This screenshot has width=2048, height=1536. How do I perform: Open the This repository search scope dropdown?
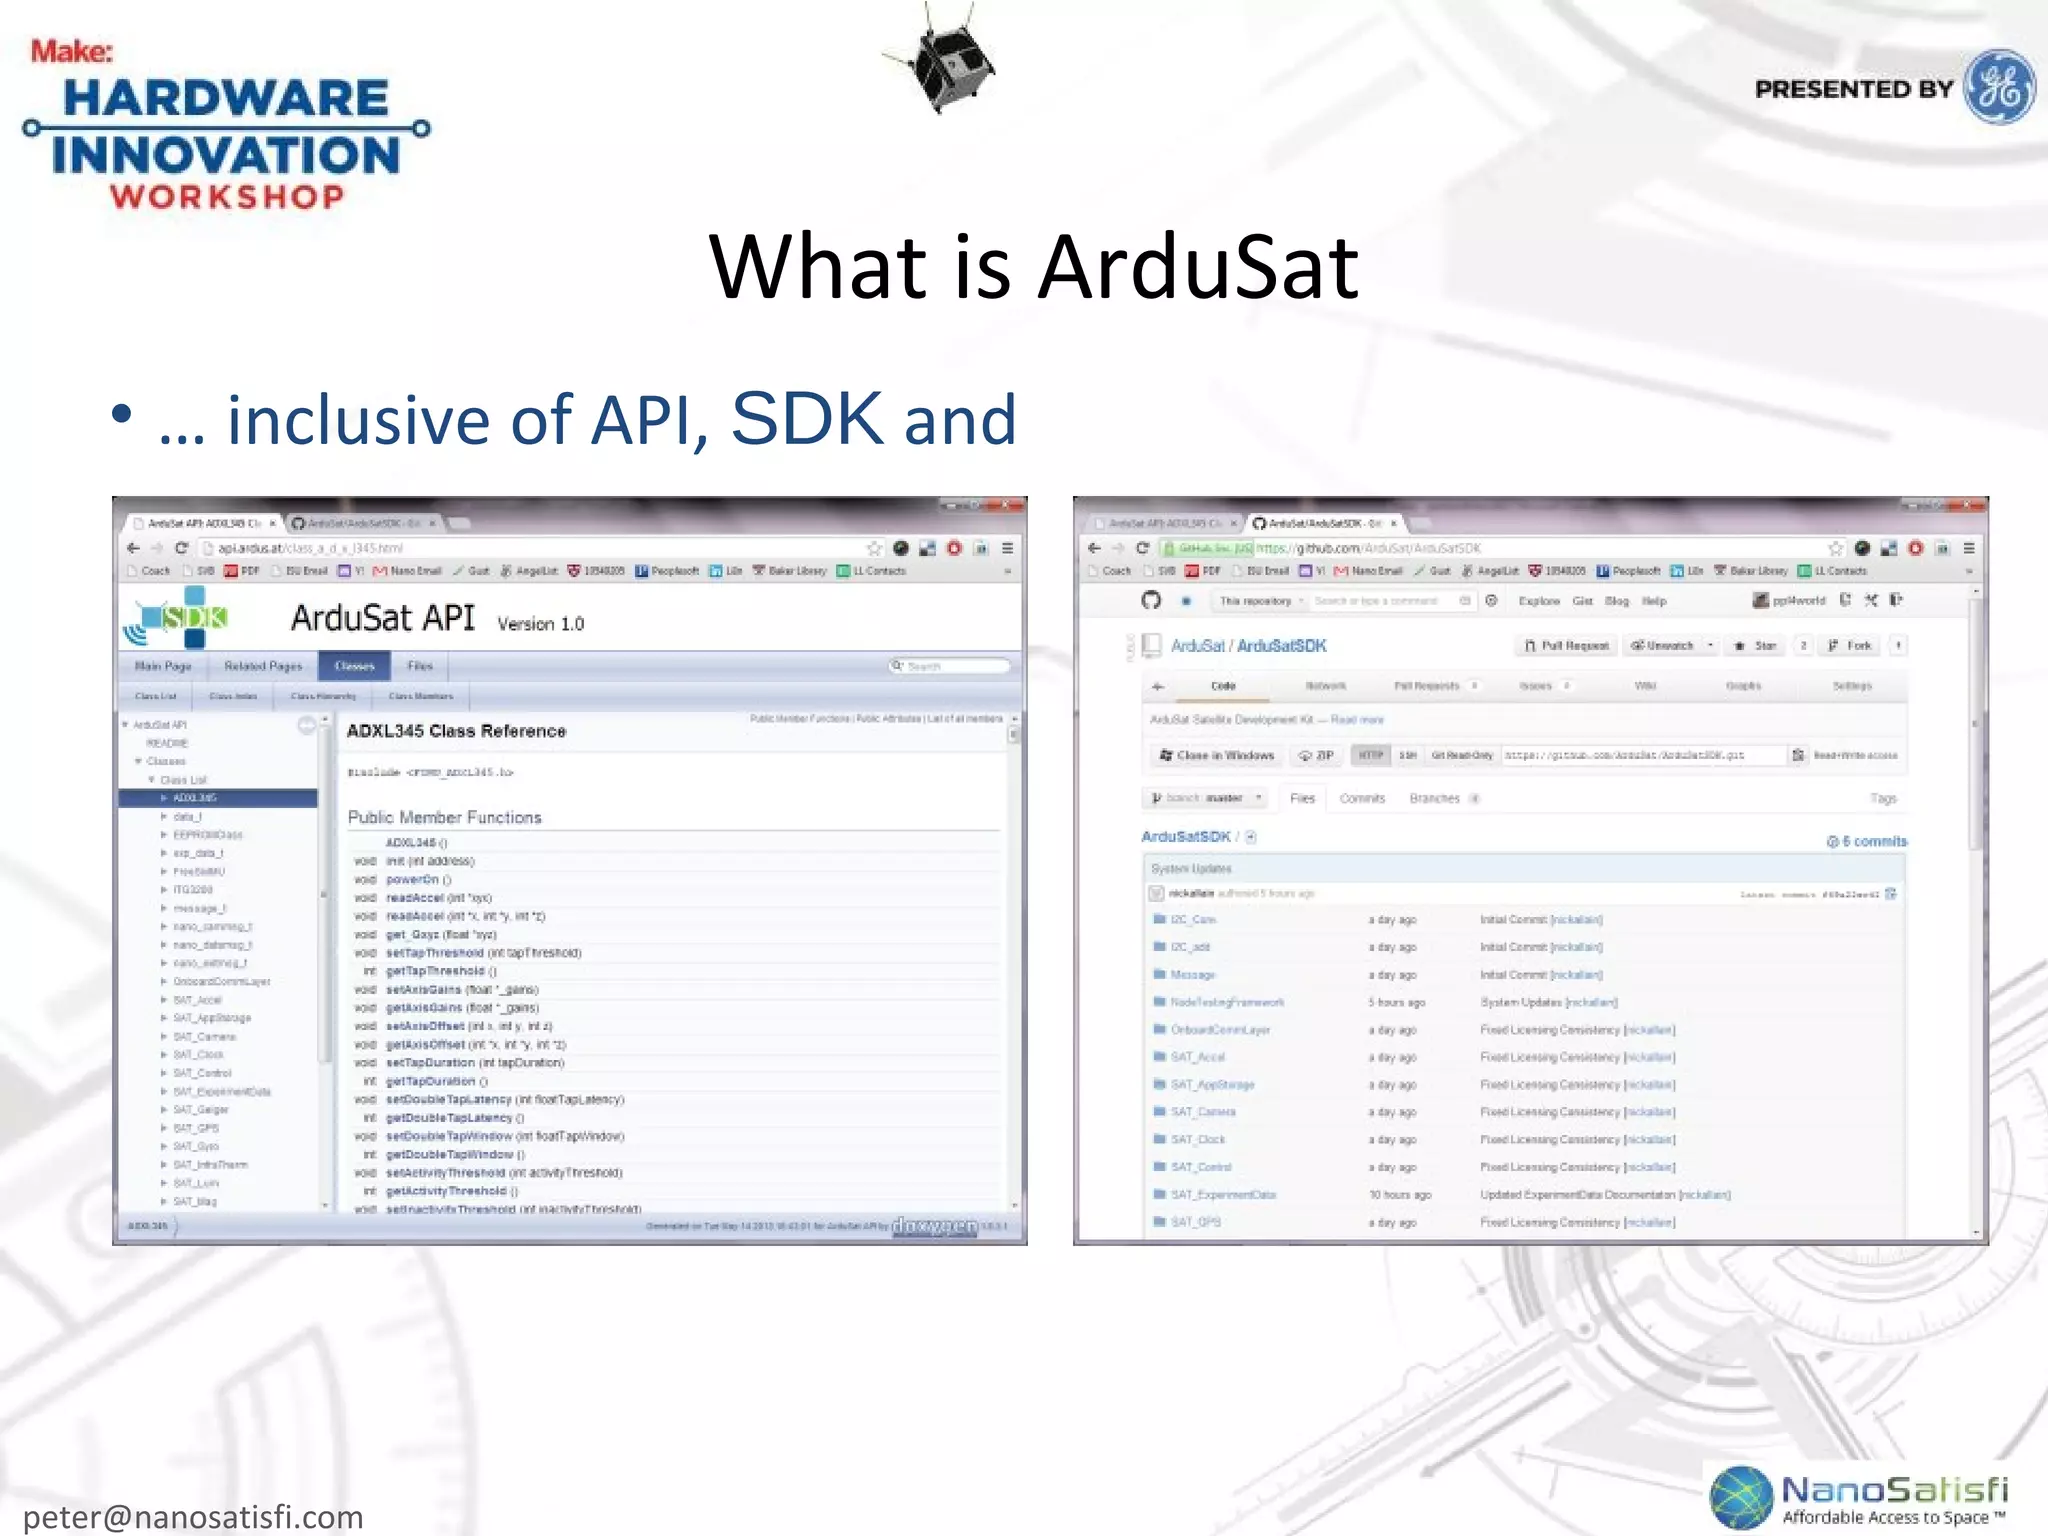point(1261,601)
